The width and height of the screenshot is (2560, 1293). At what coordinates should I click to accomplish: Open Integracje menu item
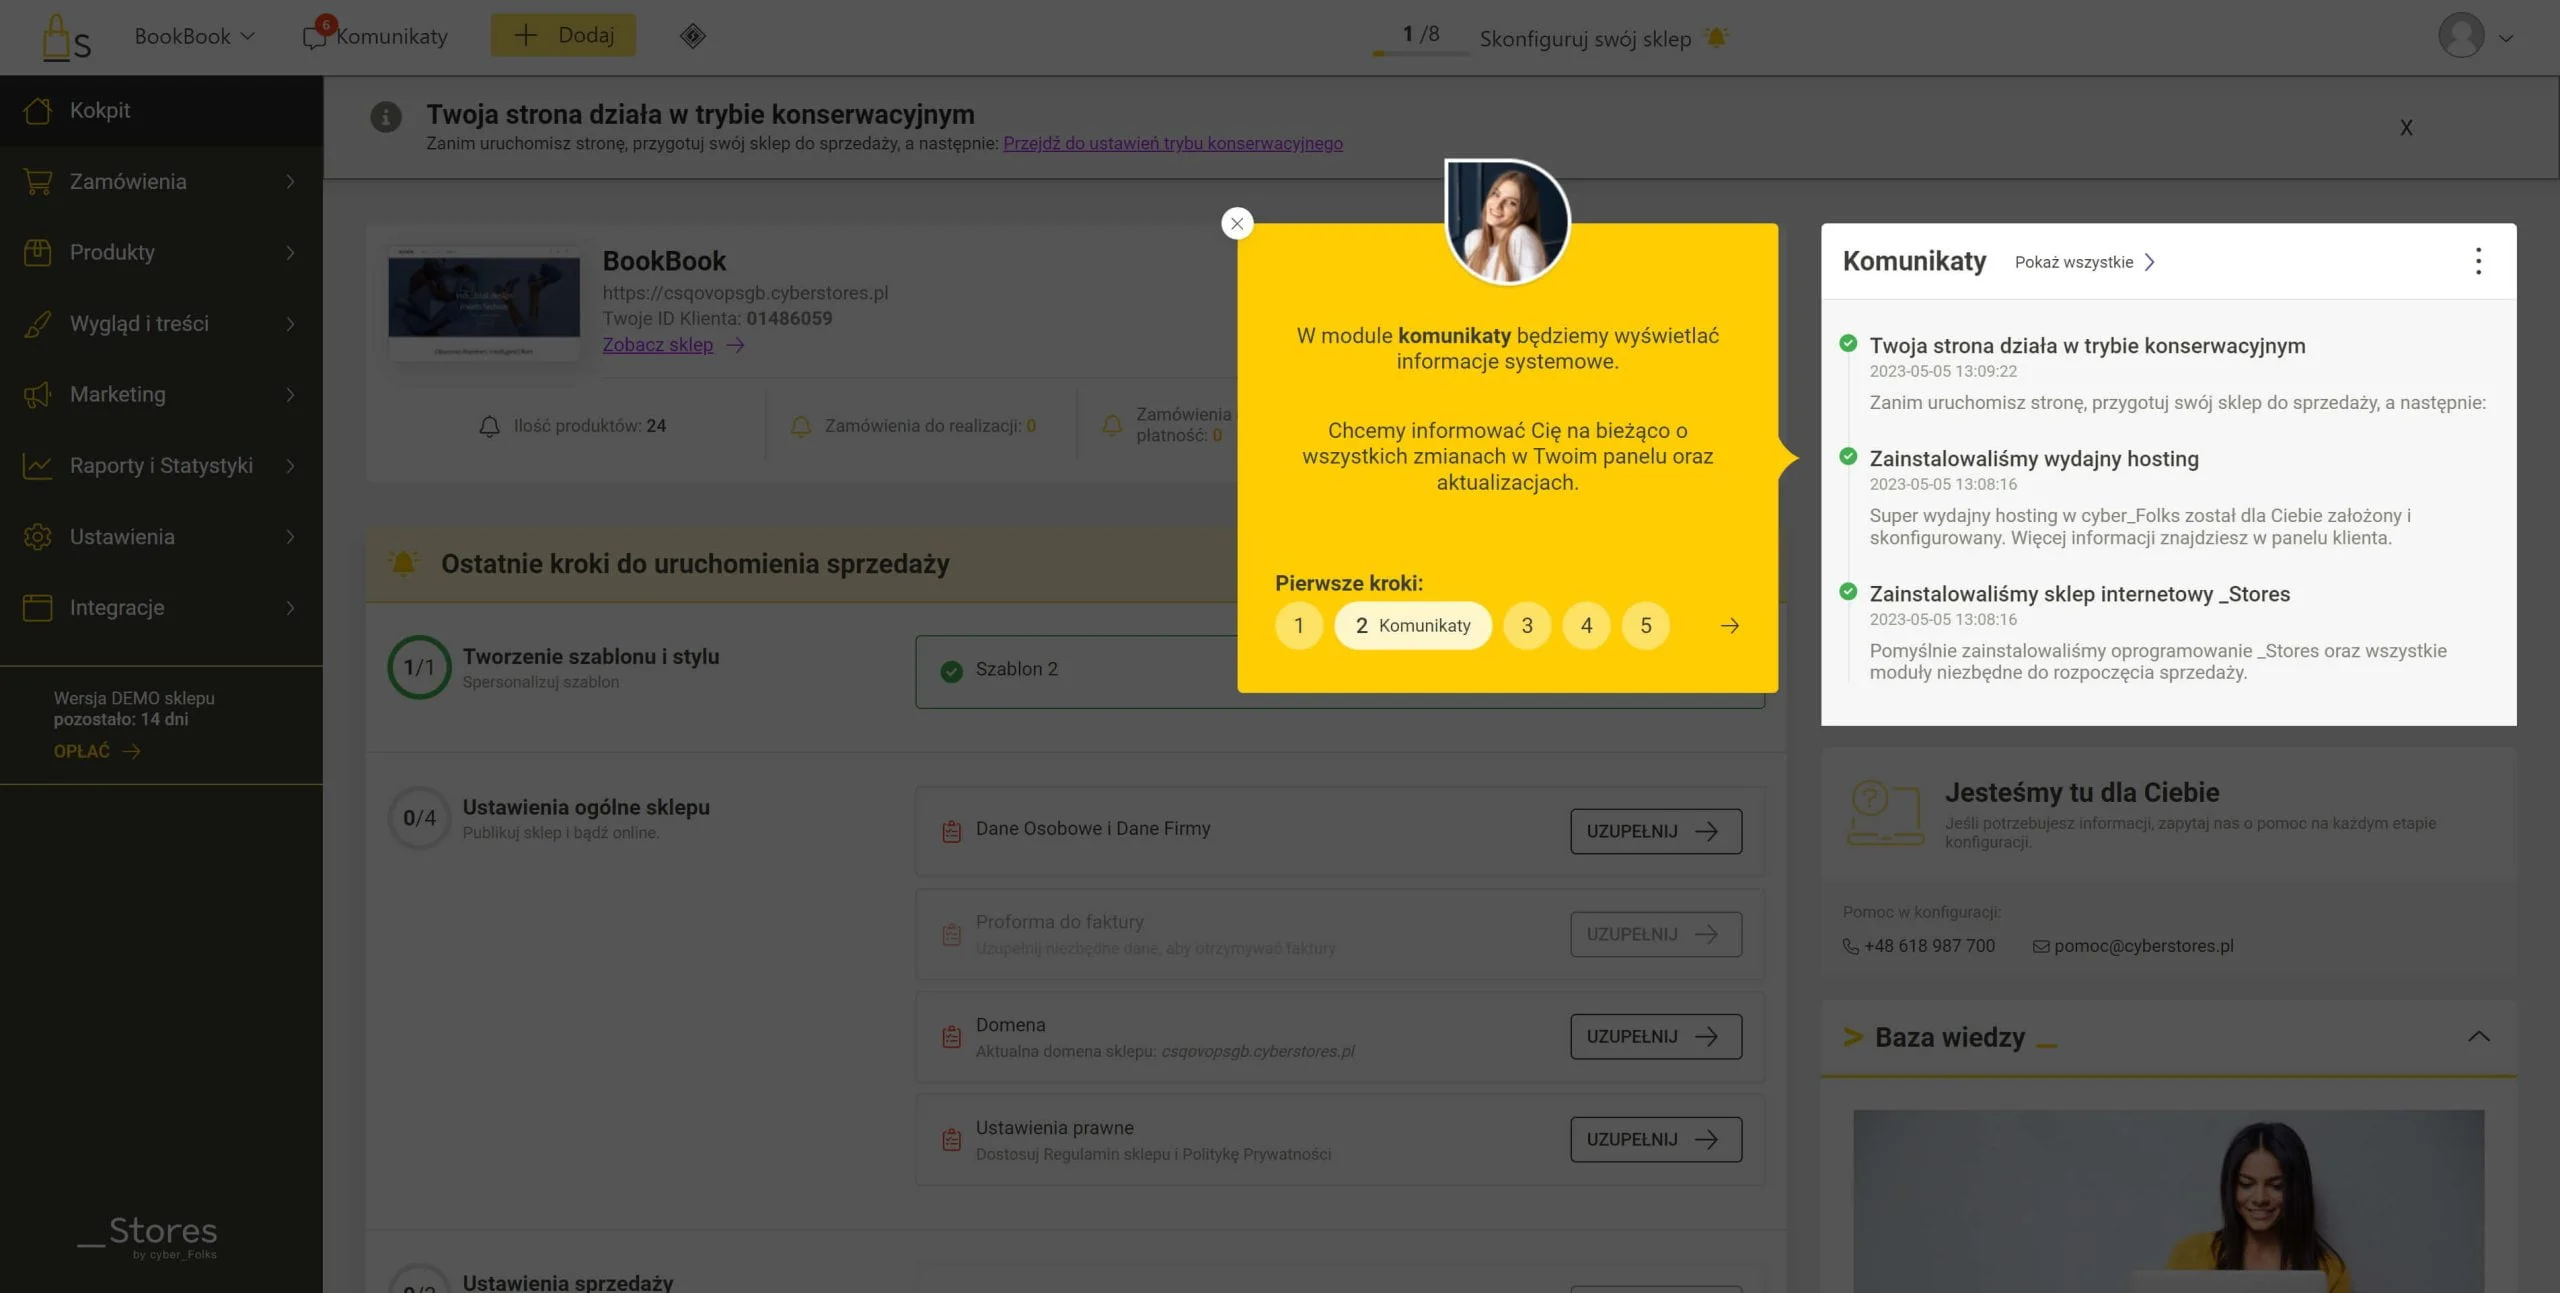[x=161, y=607]
